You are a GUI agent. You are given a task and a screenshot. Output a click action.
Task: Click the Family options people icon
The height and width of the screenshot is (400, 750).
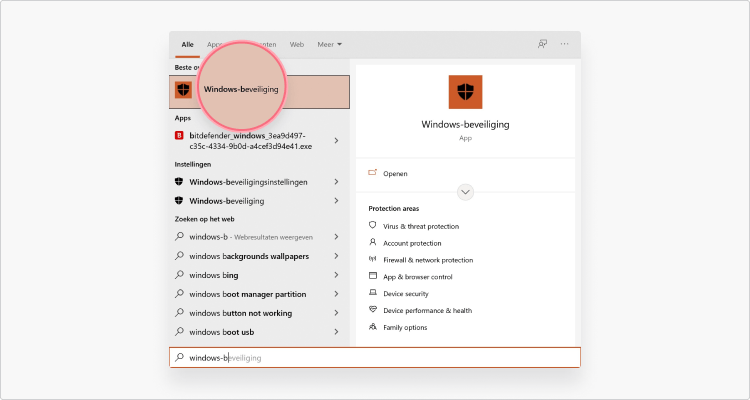tap(373, 327)
